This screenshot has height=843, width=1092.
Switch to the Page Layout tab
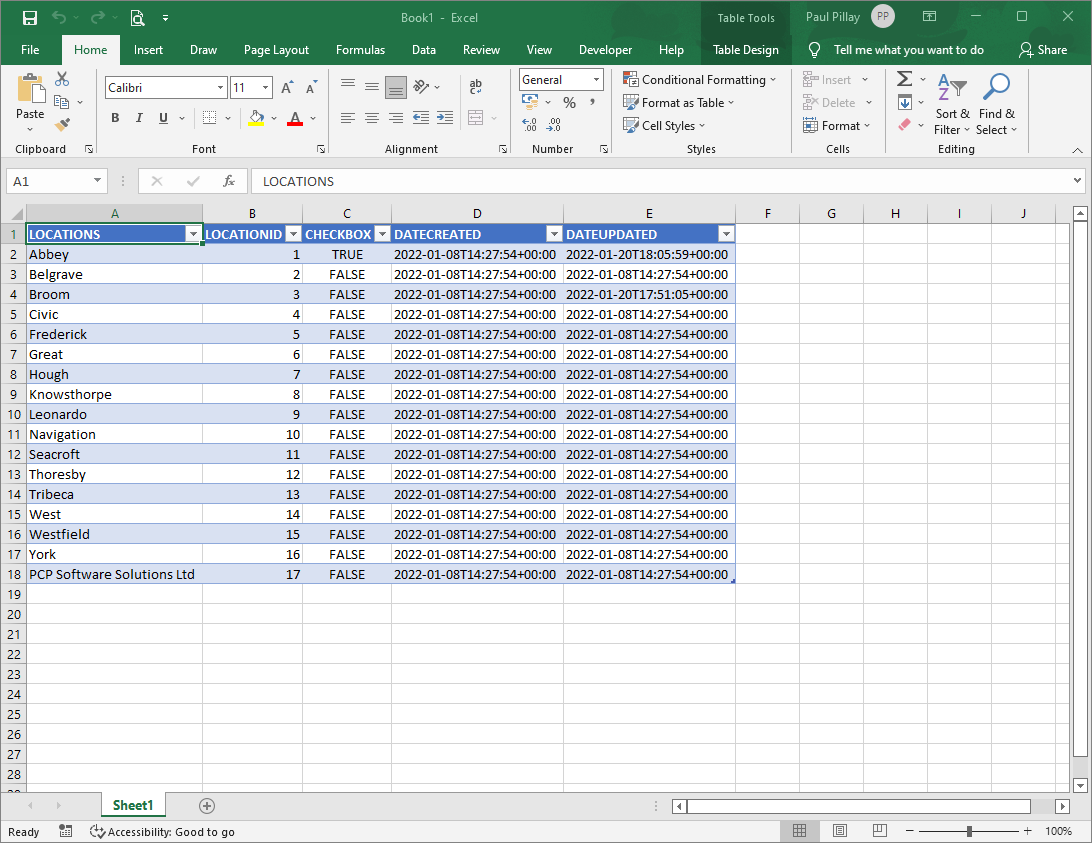[276, 50]
